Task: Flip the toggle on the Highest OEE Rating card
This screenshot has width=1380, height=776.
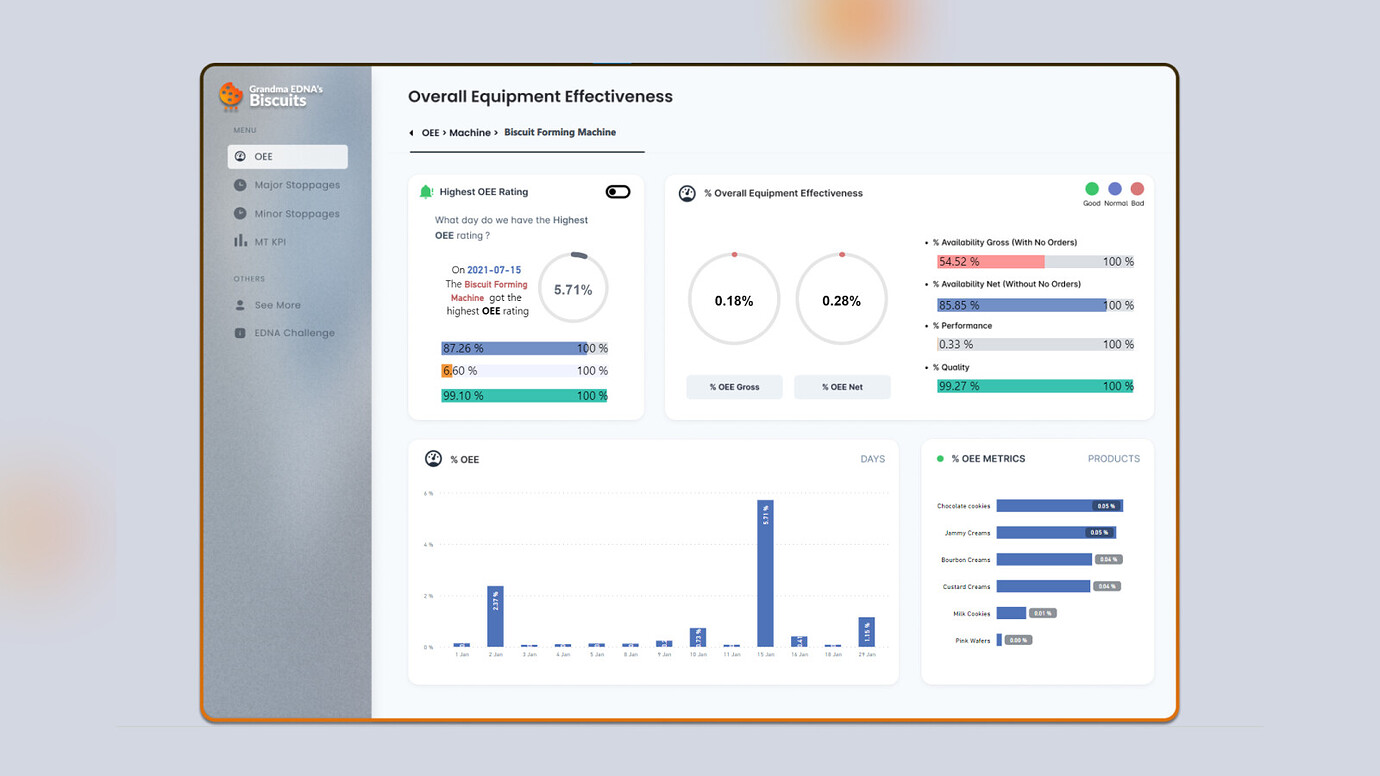Action: click(617, 190)
